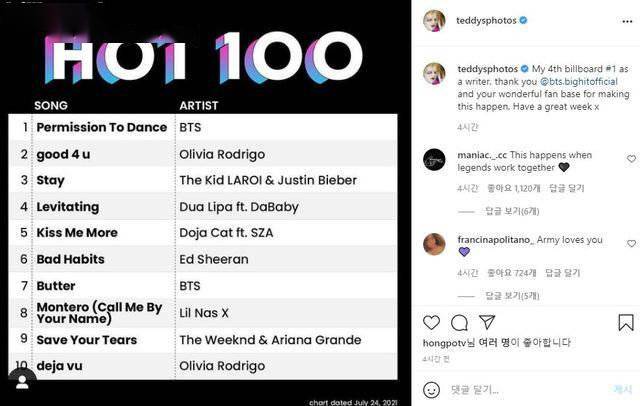Like the maniac._.cc comment
The image size is (640, 406).
coord(631,159)
